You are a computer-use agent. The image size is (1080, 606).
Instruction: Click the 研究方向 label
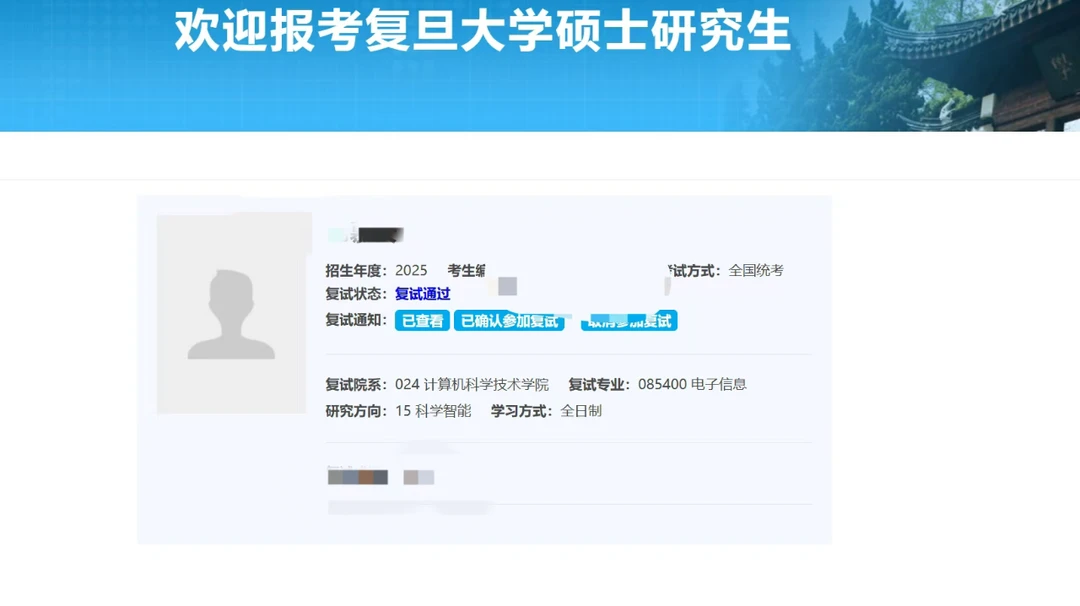click(x=356, y=411)
